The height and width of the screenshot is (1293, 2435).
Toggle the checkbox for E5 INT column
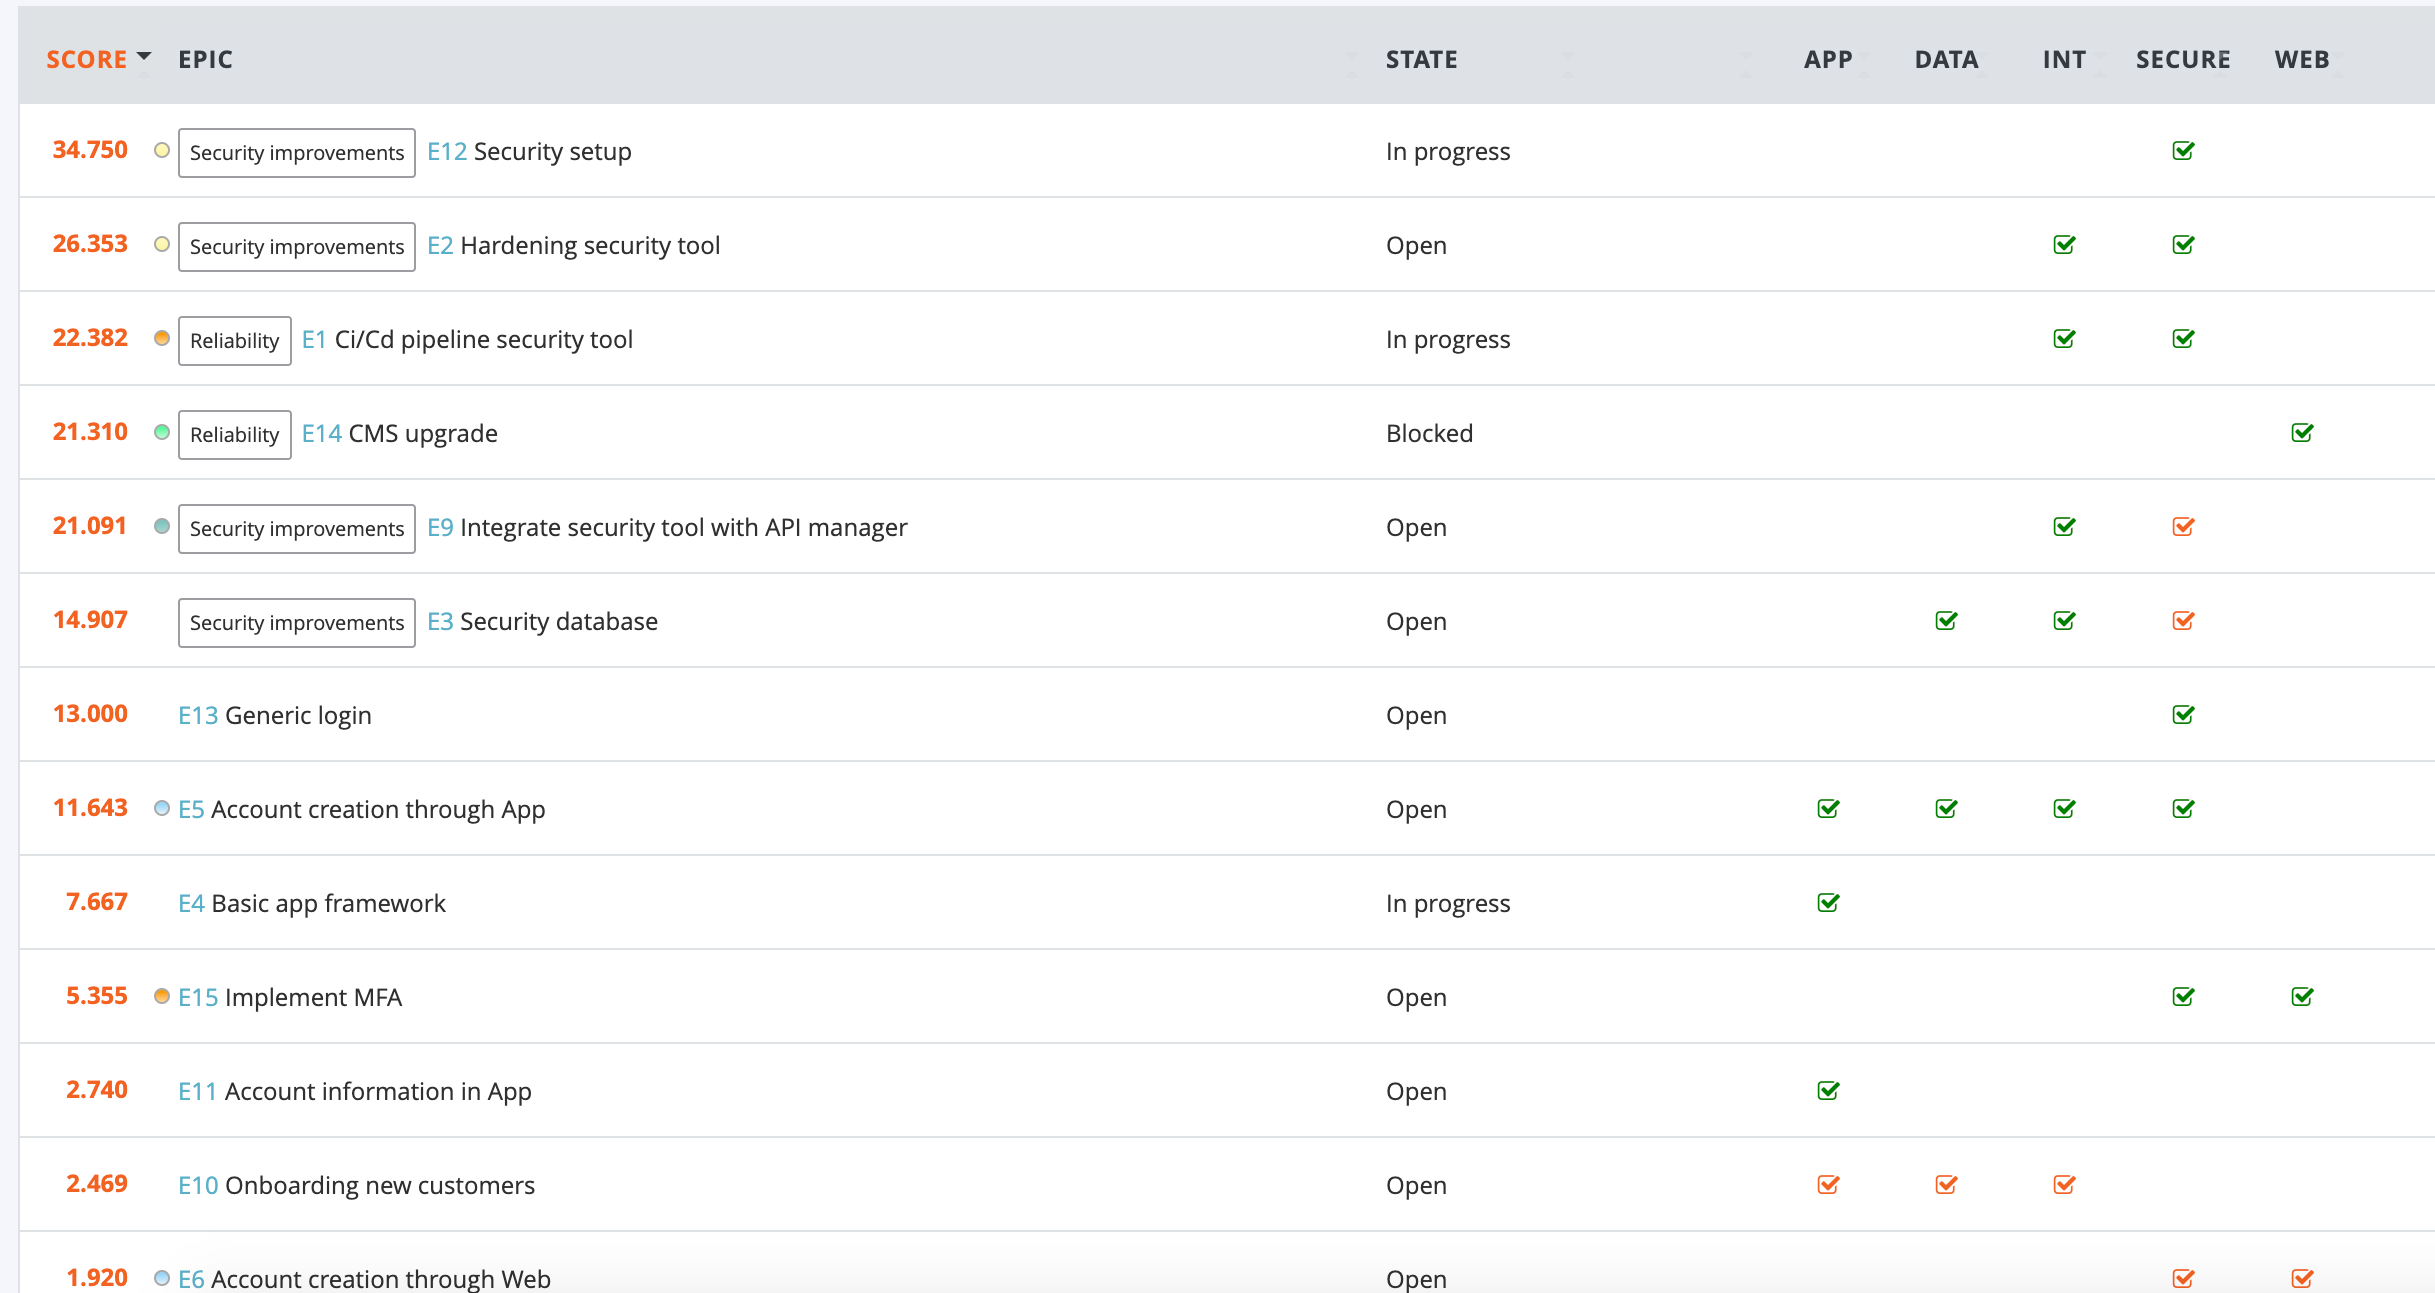pyautogui.click(x=2065, y=807)
